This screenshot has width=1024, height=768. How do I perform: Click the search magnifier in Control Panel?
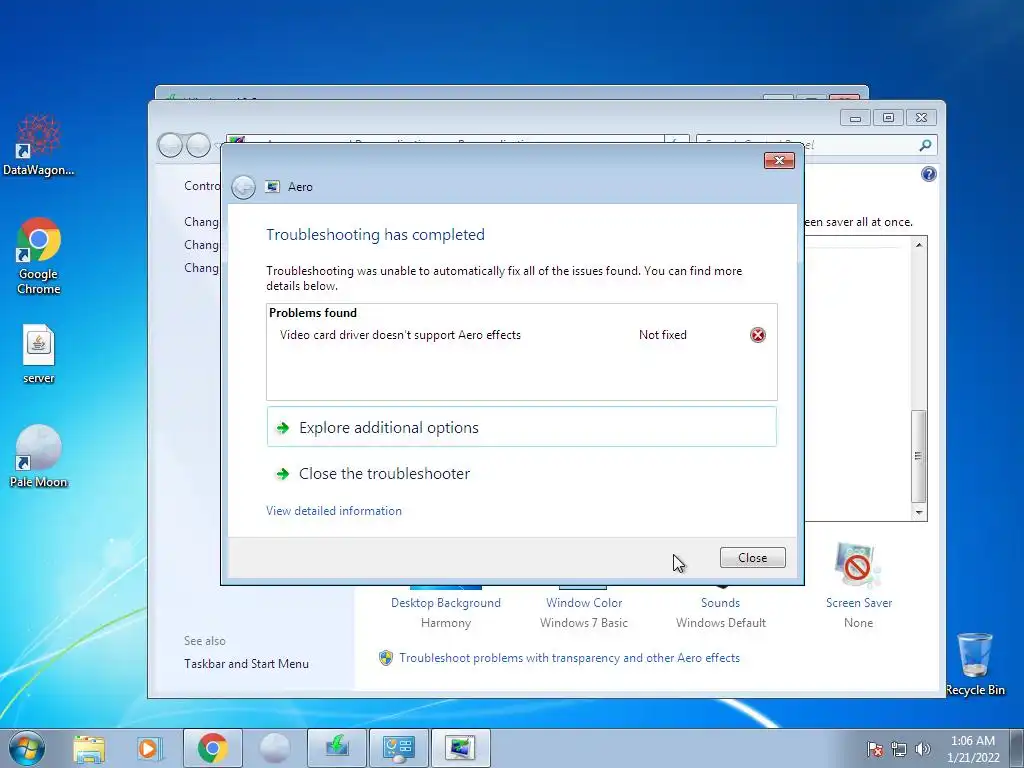pyautogui.click(x=925, y=145)
